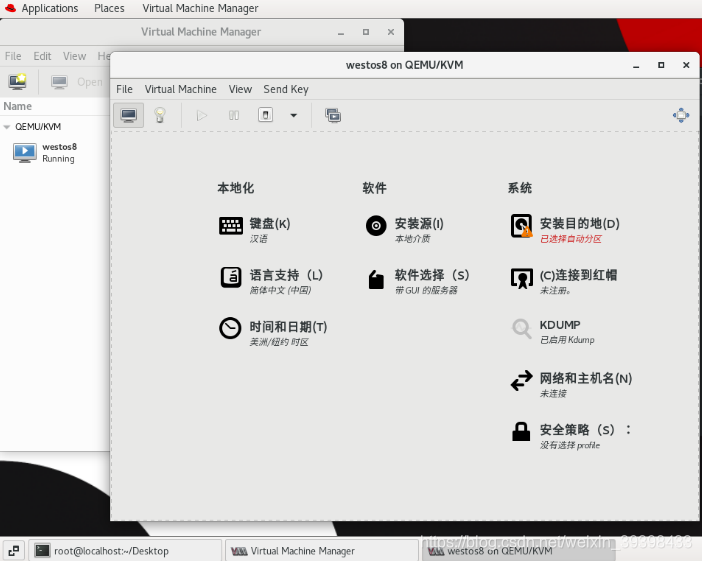Click the 美洲/纽约 时区 text

click(x=279, y=343)
